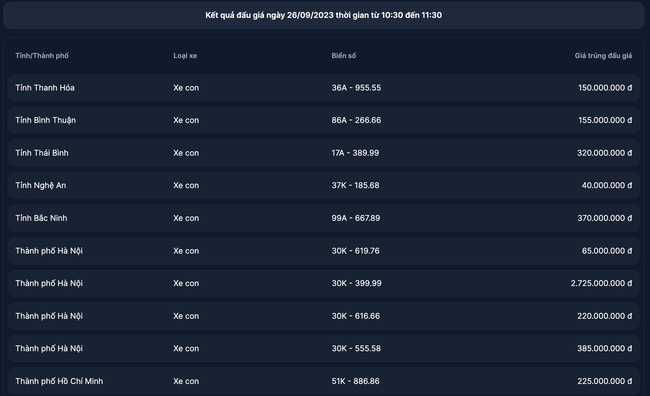650x396 pixels.
Task: Click plate number 30K - 619.76
Action: [355, 251]
